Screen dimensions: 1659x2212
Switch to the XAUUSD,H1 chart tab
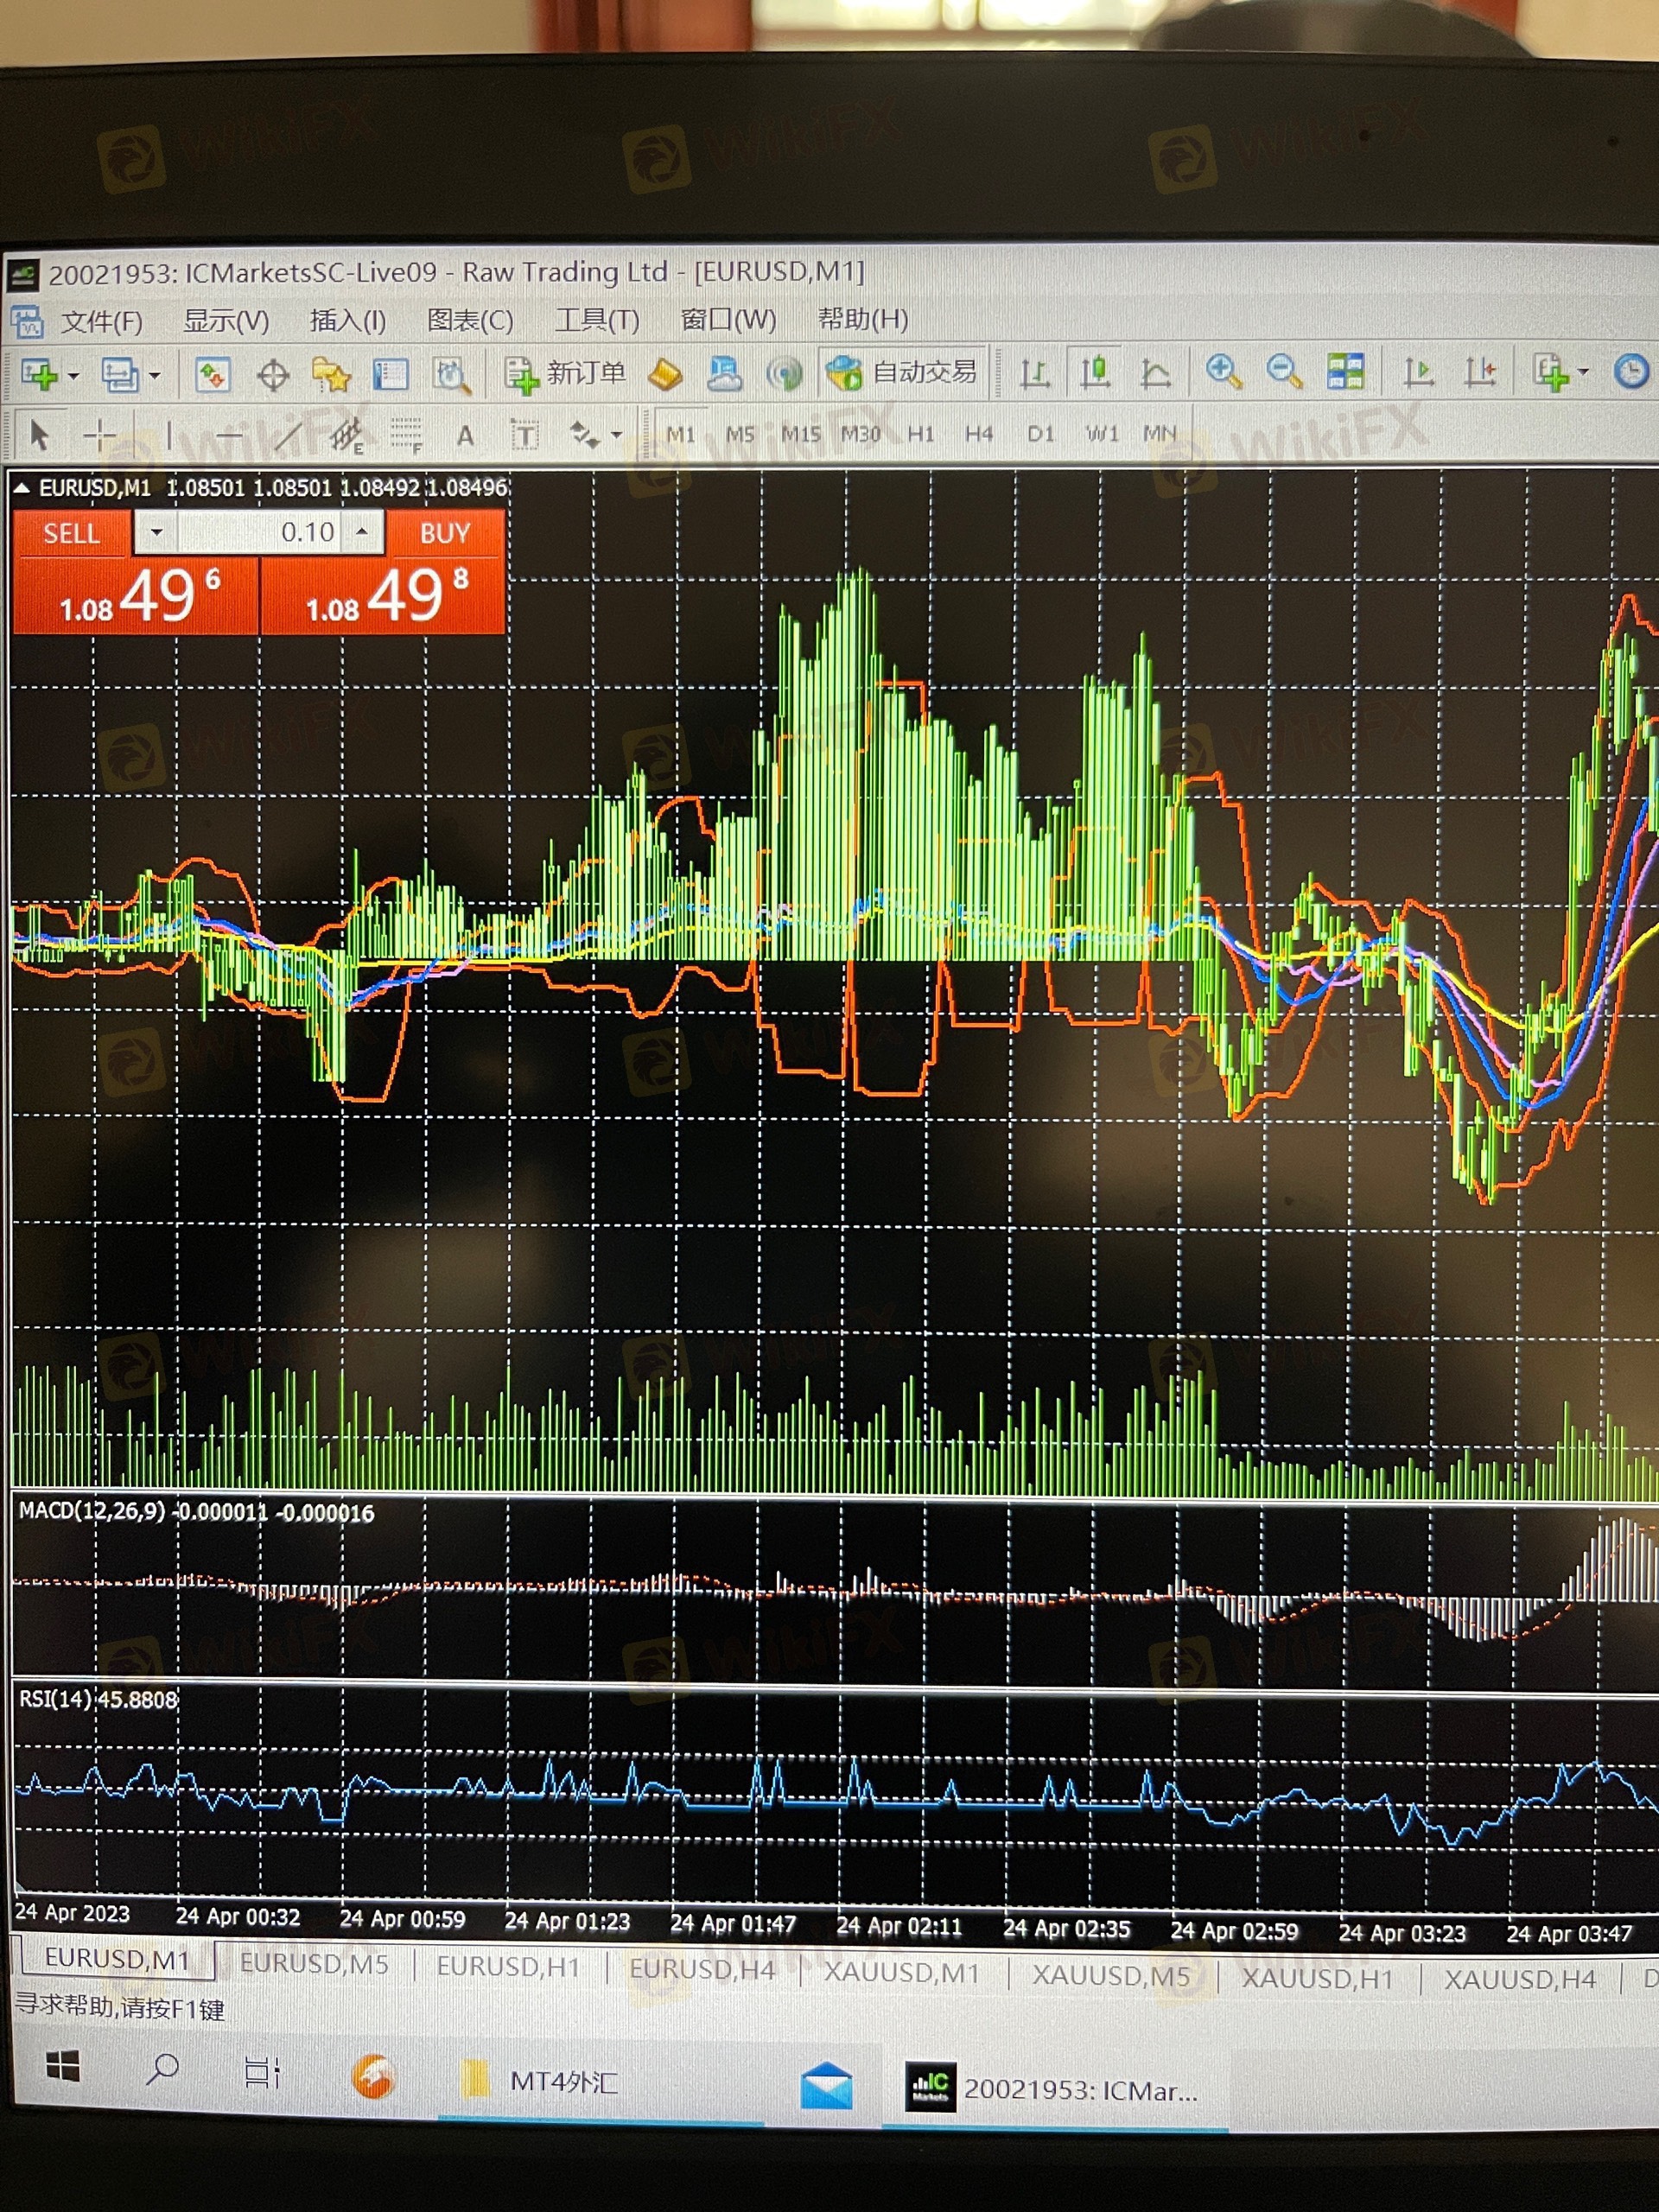click(1317, 1977)
